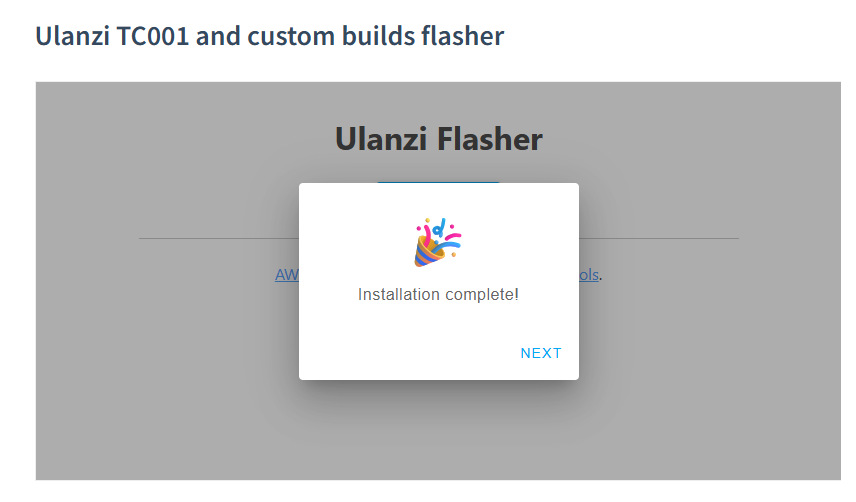Click the blue button edge above the dialog
The image size is (856, 502).
point(438,182)
